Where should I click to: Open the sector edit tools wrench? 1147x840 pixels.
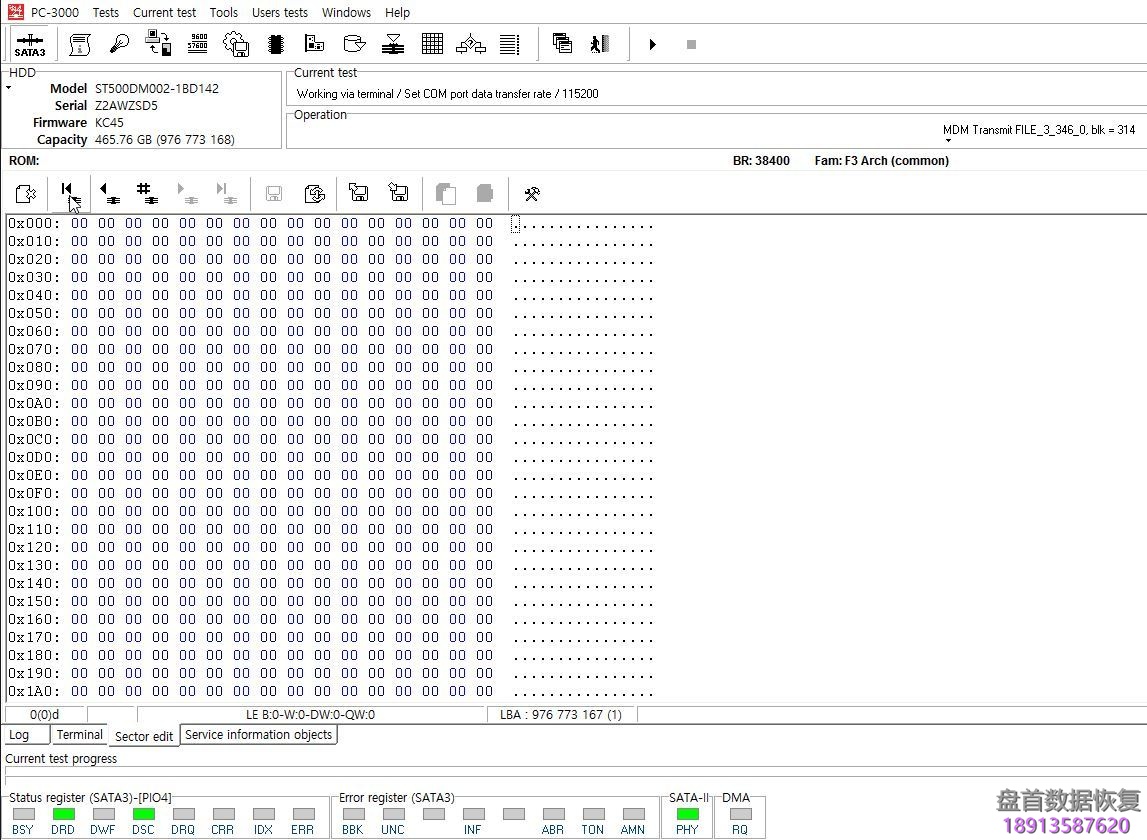click(532, 192)
